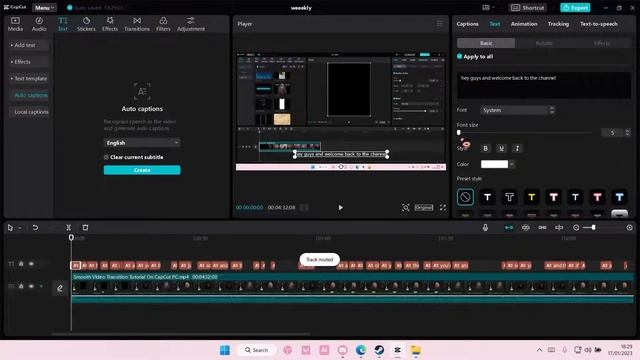Viewport: 640px width, 360px height.
Task: Expand the Text template section
Action: click(x=29, y=78)
